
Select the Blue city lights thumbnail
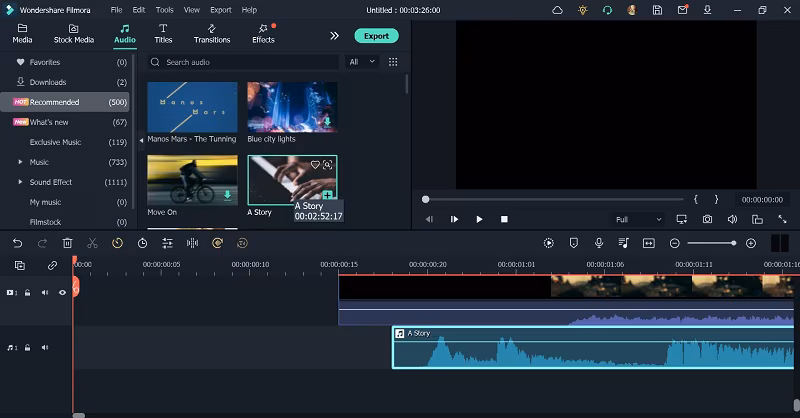292,107
